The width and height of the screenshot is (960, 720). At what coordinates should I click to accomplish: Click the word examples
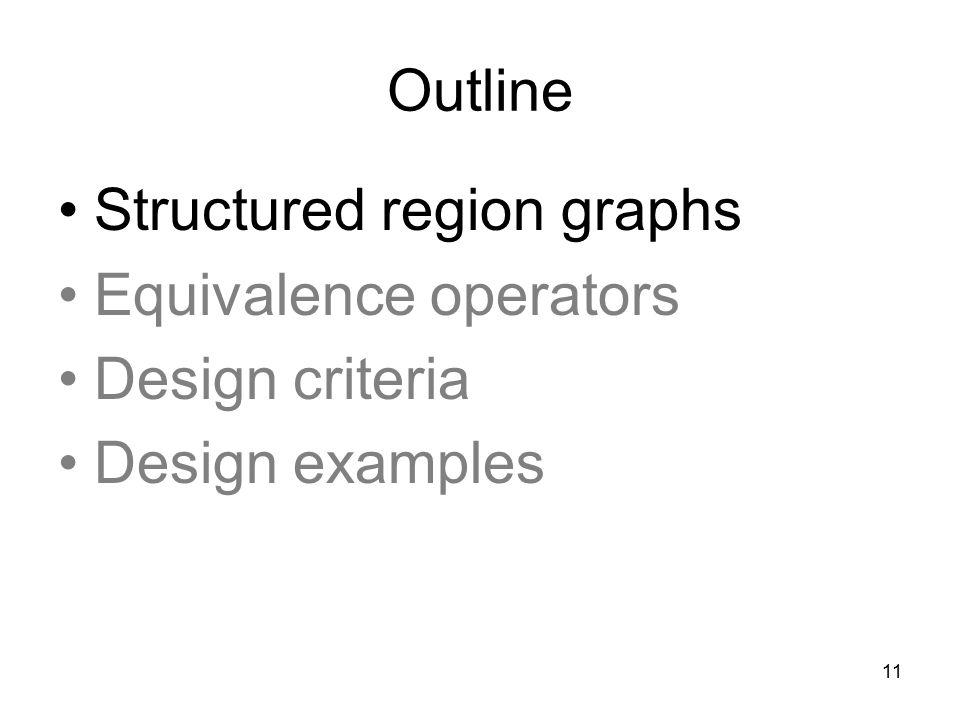pos(419,468)
